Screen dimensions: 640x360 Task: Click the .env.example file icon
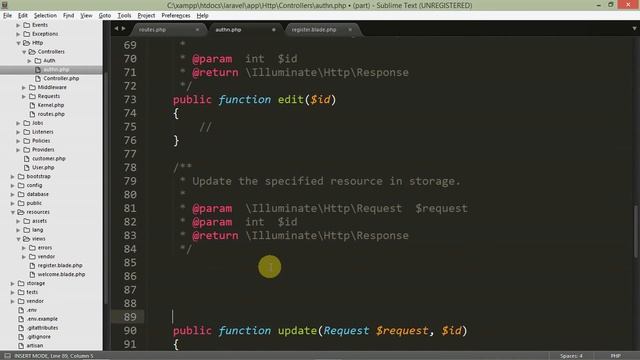tap(21, 319)
